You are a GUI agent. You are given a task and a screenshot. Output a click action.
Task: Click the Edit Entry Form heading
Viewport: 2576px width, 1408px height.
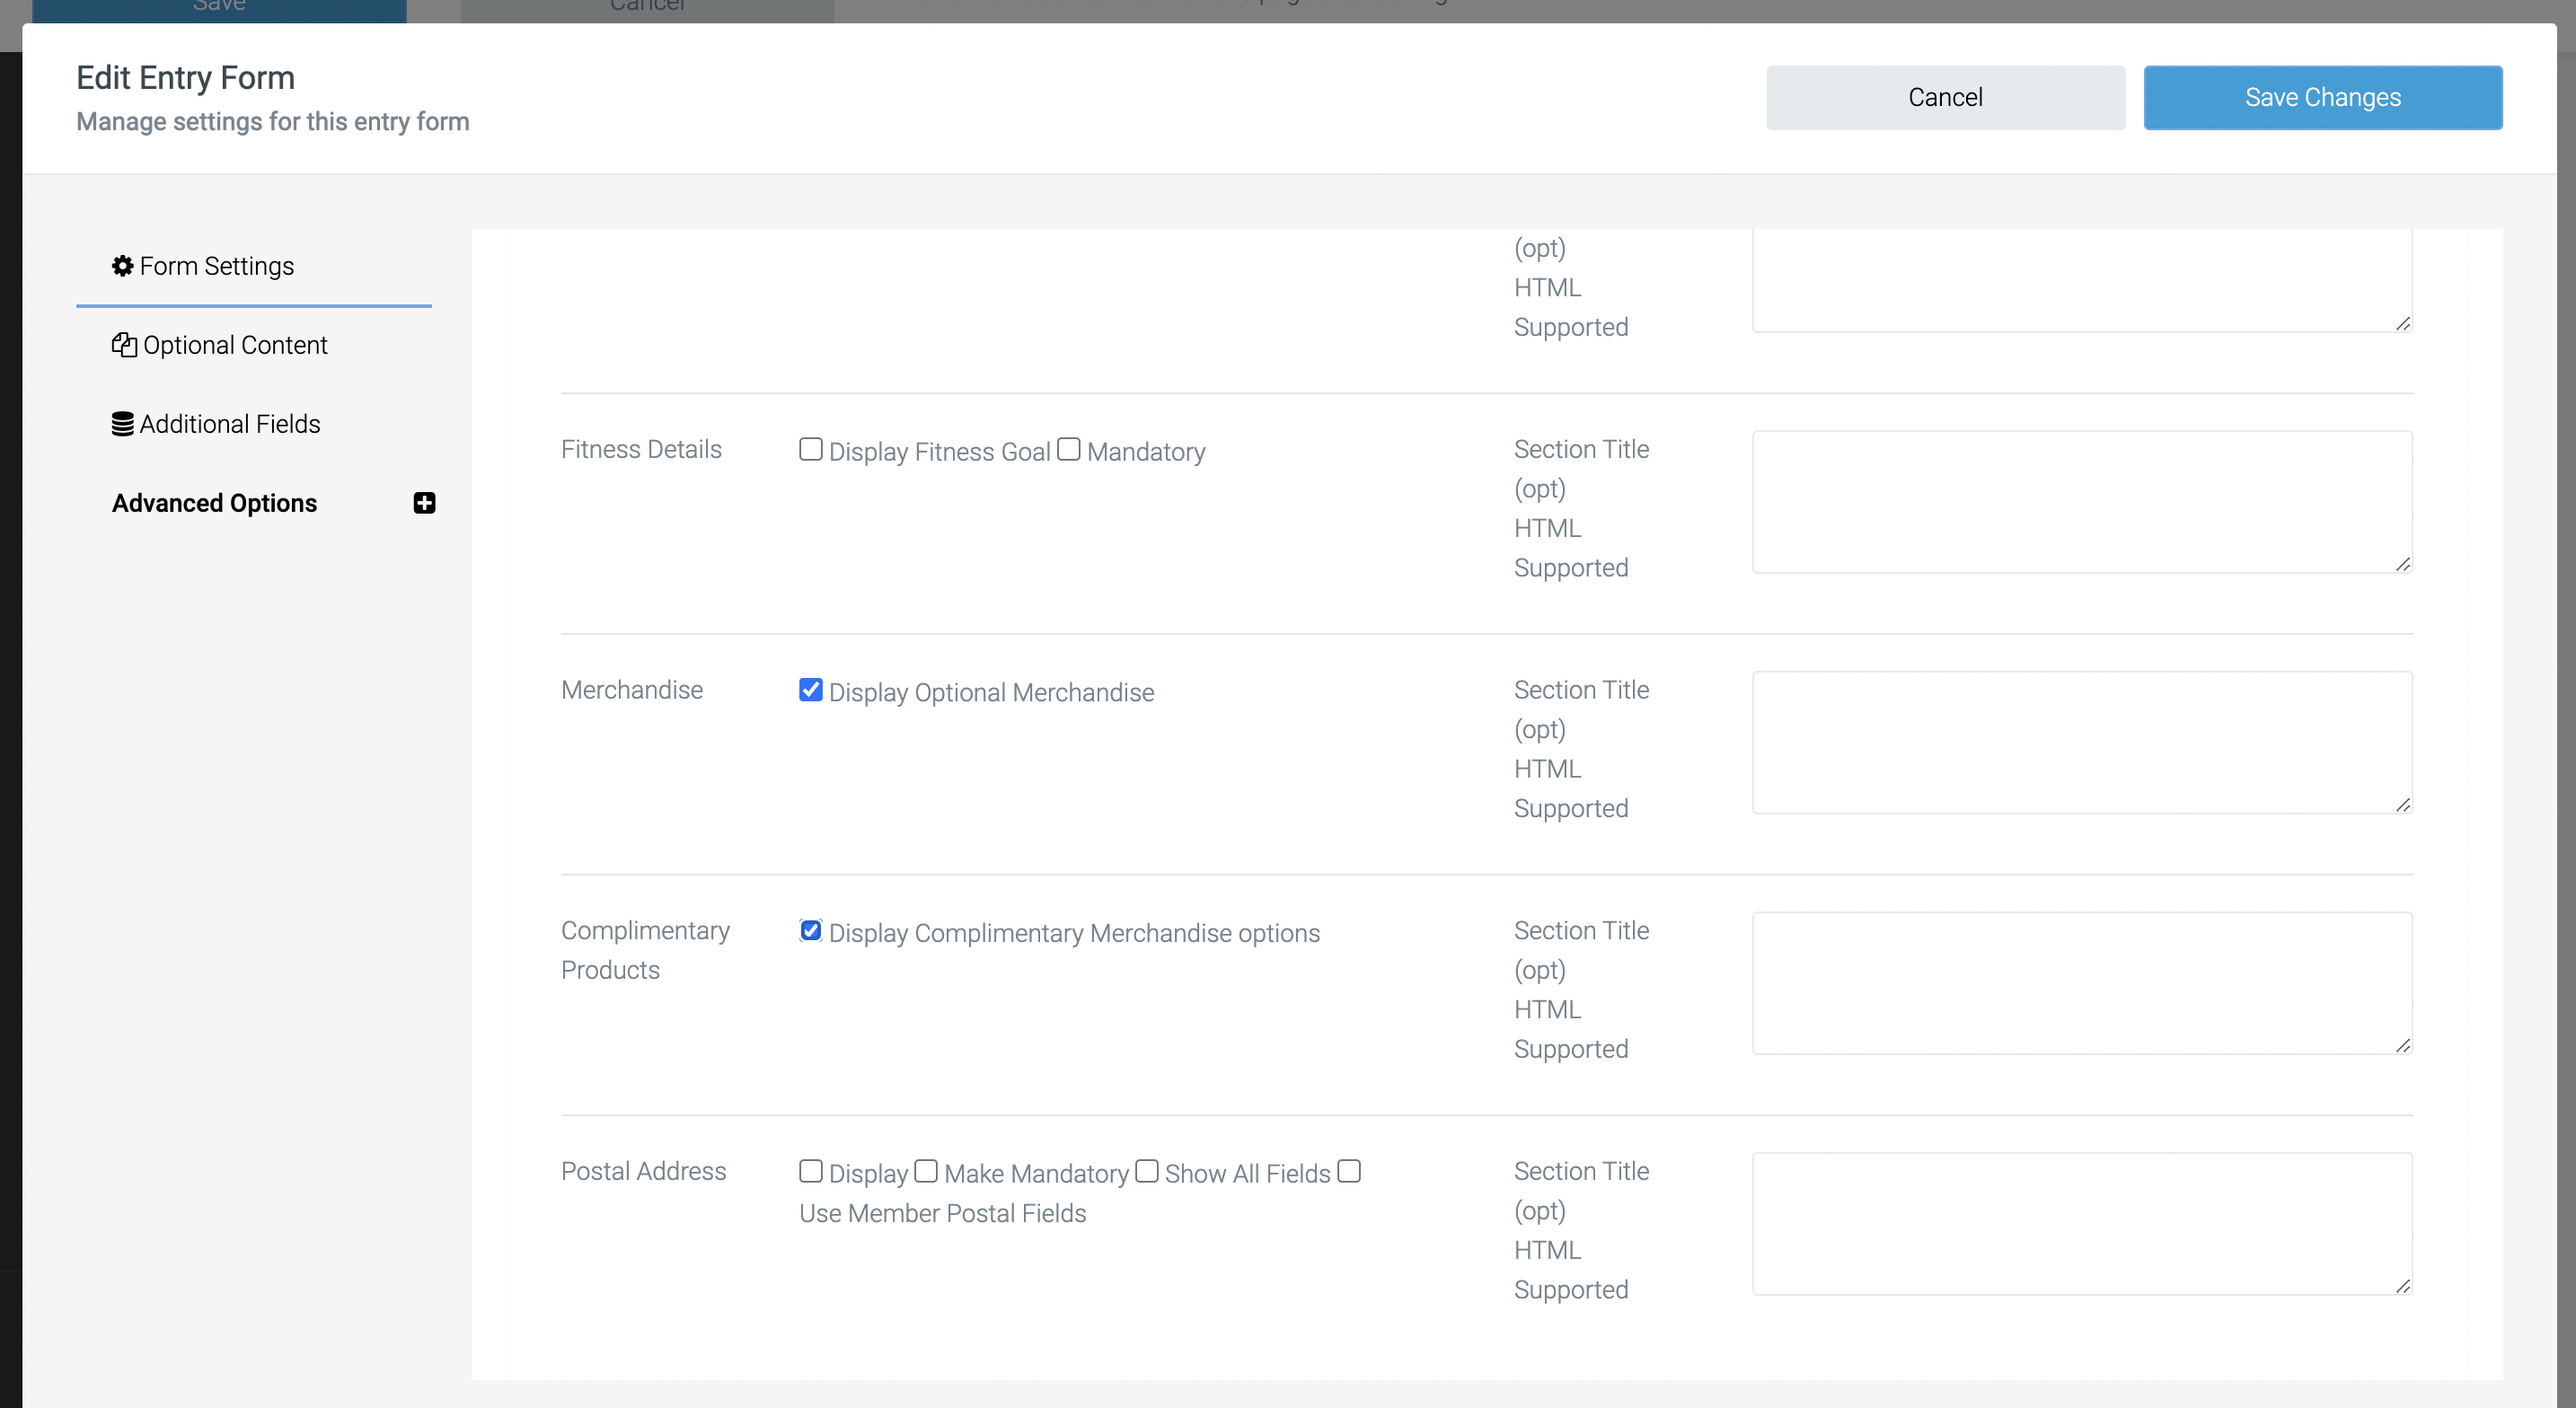tap(185, 78)
